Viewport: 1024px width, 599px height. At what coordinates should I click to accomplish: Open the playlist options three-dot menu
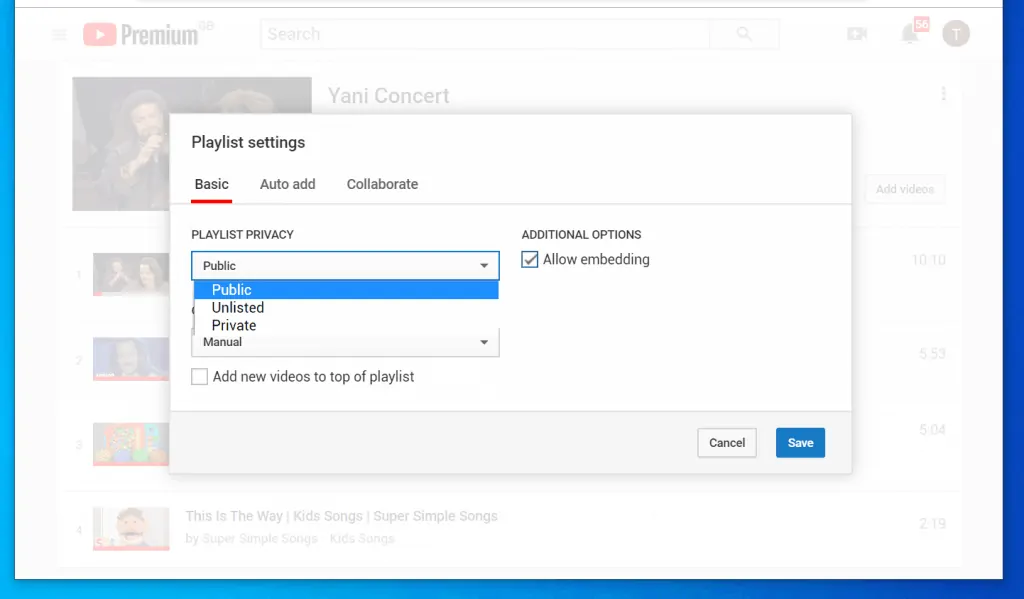(x=944, y=93)
